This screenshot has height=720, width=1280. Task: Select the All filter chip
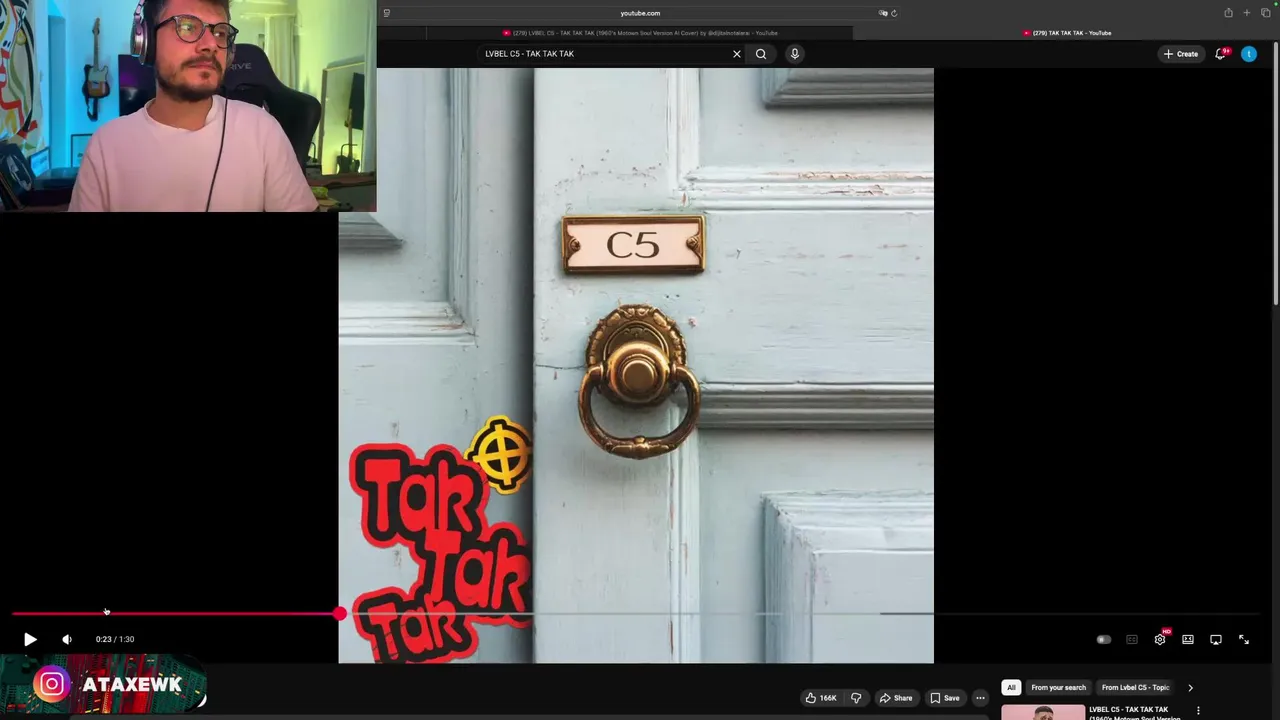point(1011,688)
